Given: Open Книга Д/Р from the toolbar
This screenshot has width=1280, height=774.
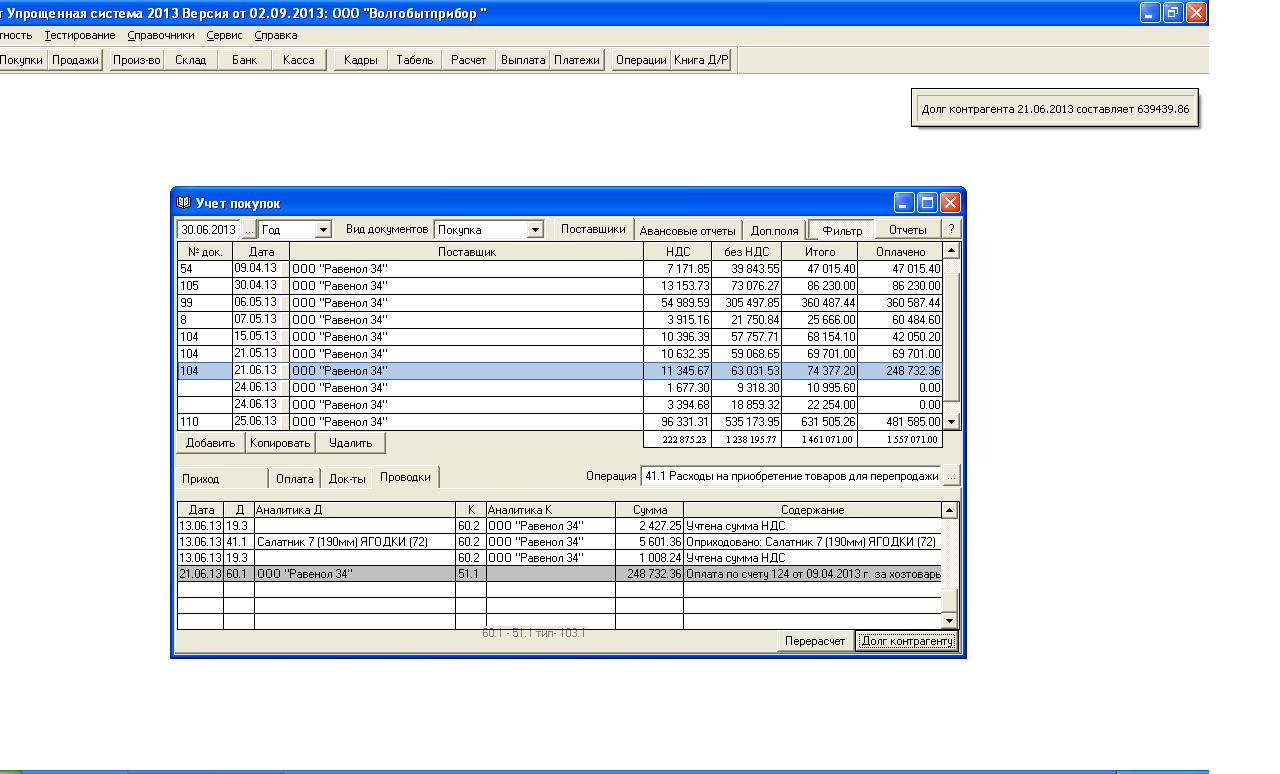Looking at the screenshot, I should pyautogui.click(x=701, y=60).
